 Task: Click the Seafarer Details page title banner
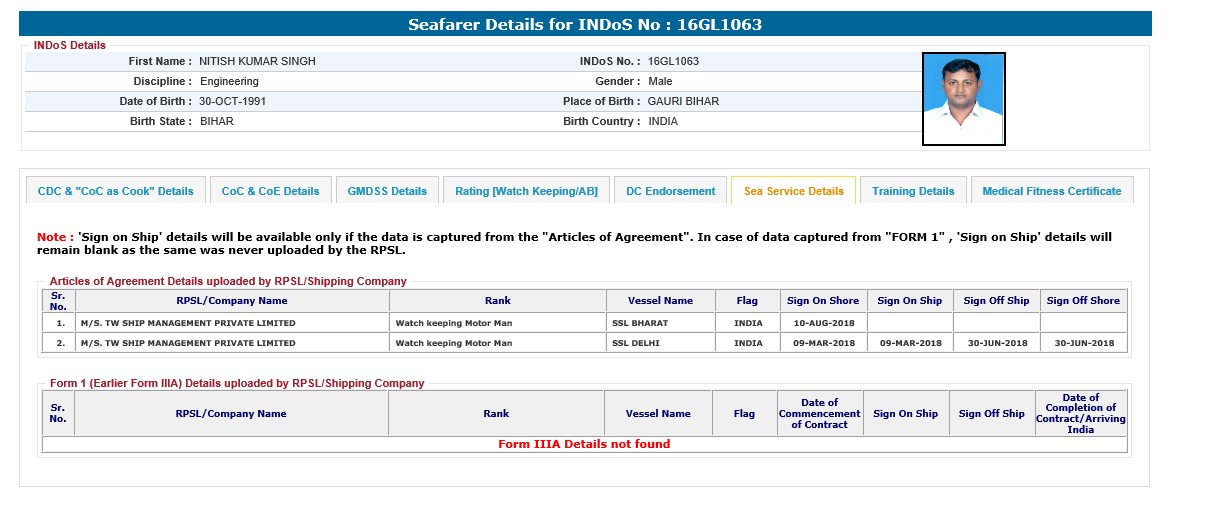click(585, 24)
